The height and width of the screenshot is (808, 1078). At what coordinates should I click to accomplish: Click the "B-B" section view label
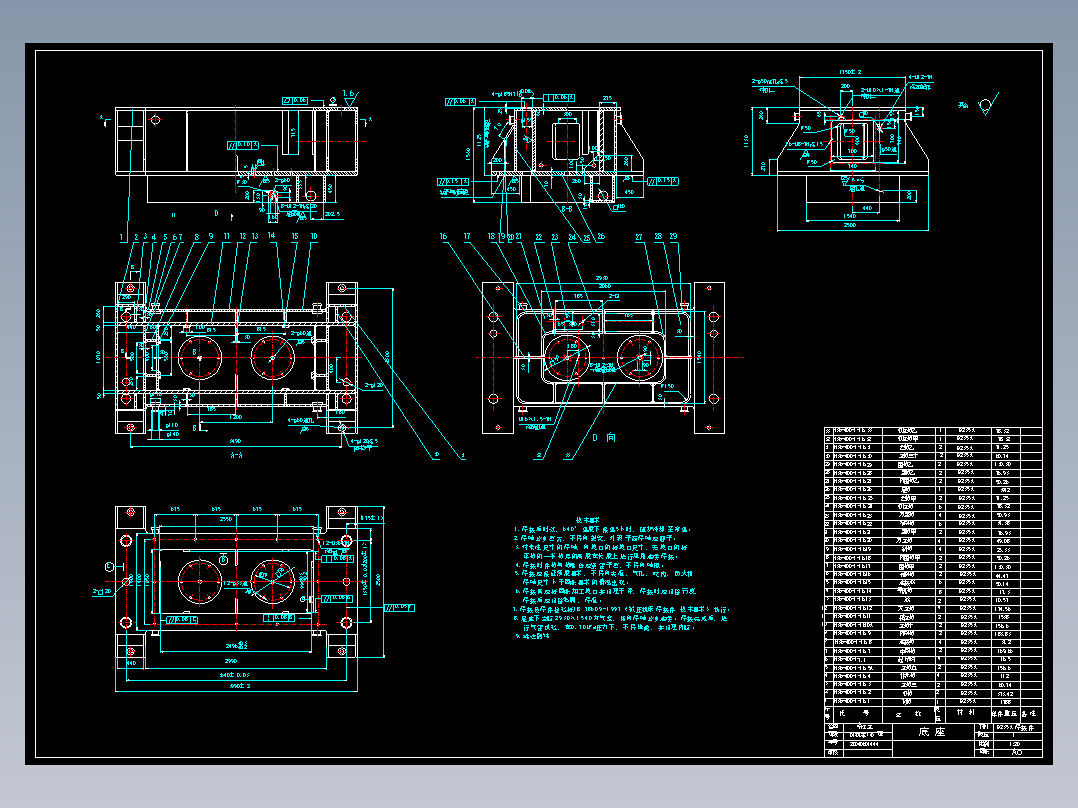pos(568,208)
